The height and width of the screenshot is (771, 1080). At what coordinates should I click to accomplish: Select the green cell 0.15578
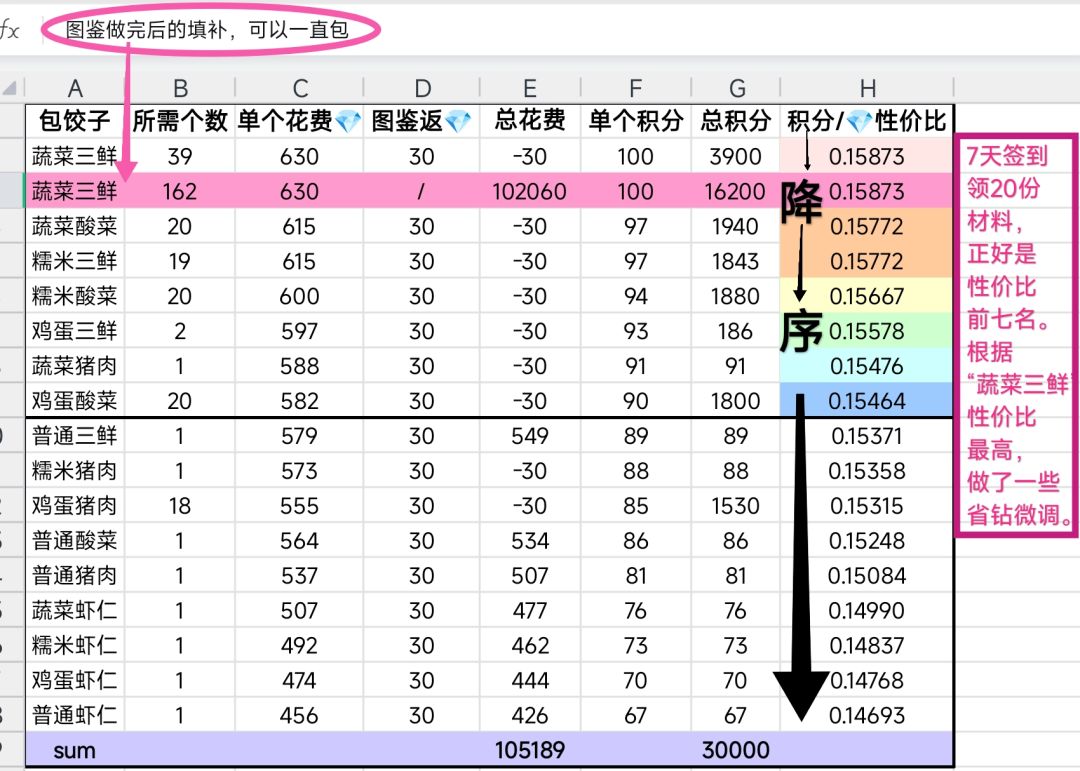point(866,331)
